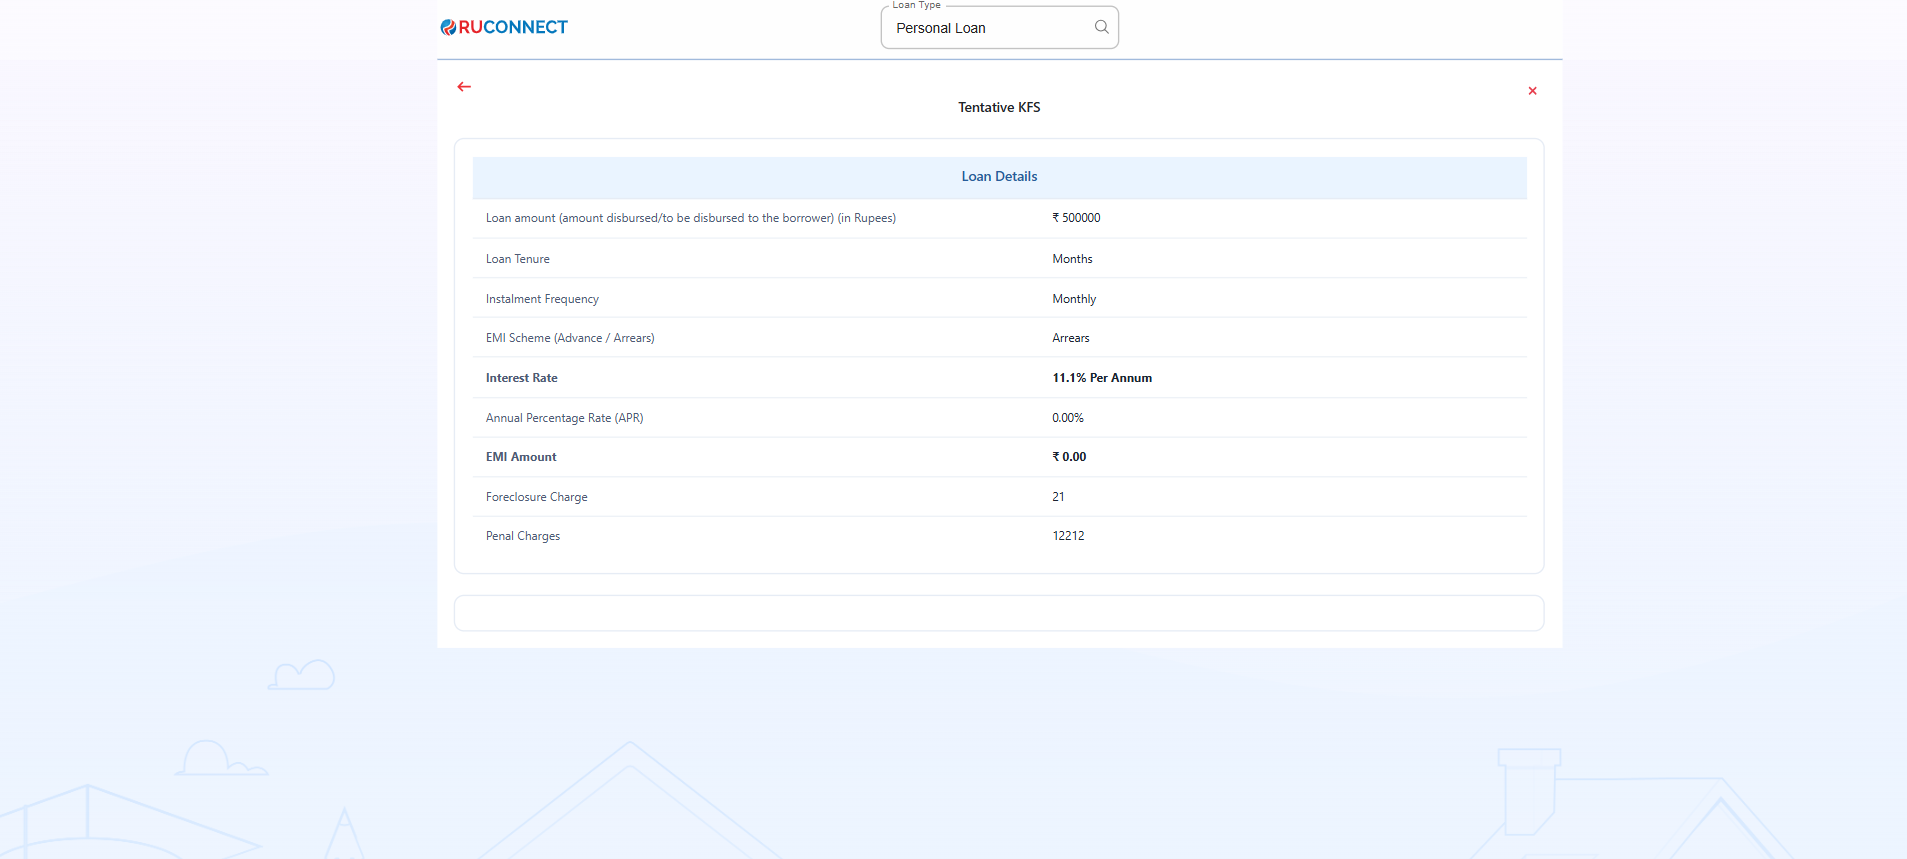Close the Tentative KFS panel with red X
Viewport: 1907px width, 859px height.
click(1532, 91)
